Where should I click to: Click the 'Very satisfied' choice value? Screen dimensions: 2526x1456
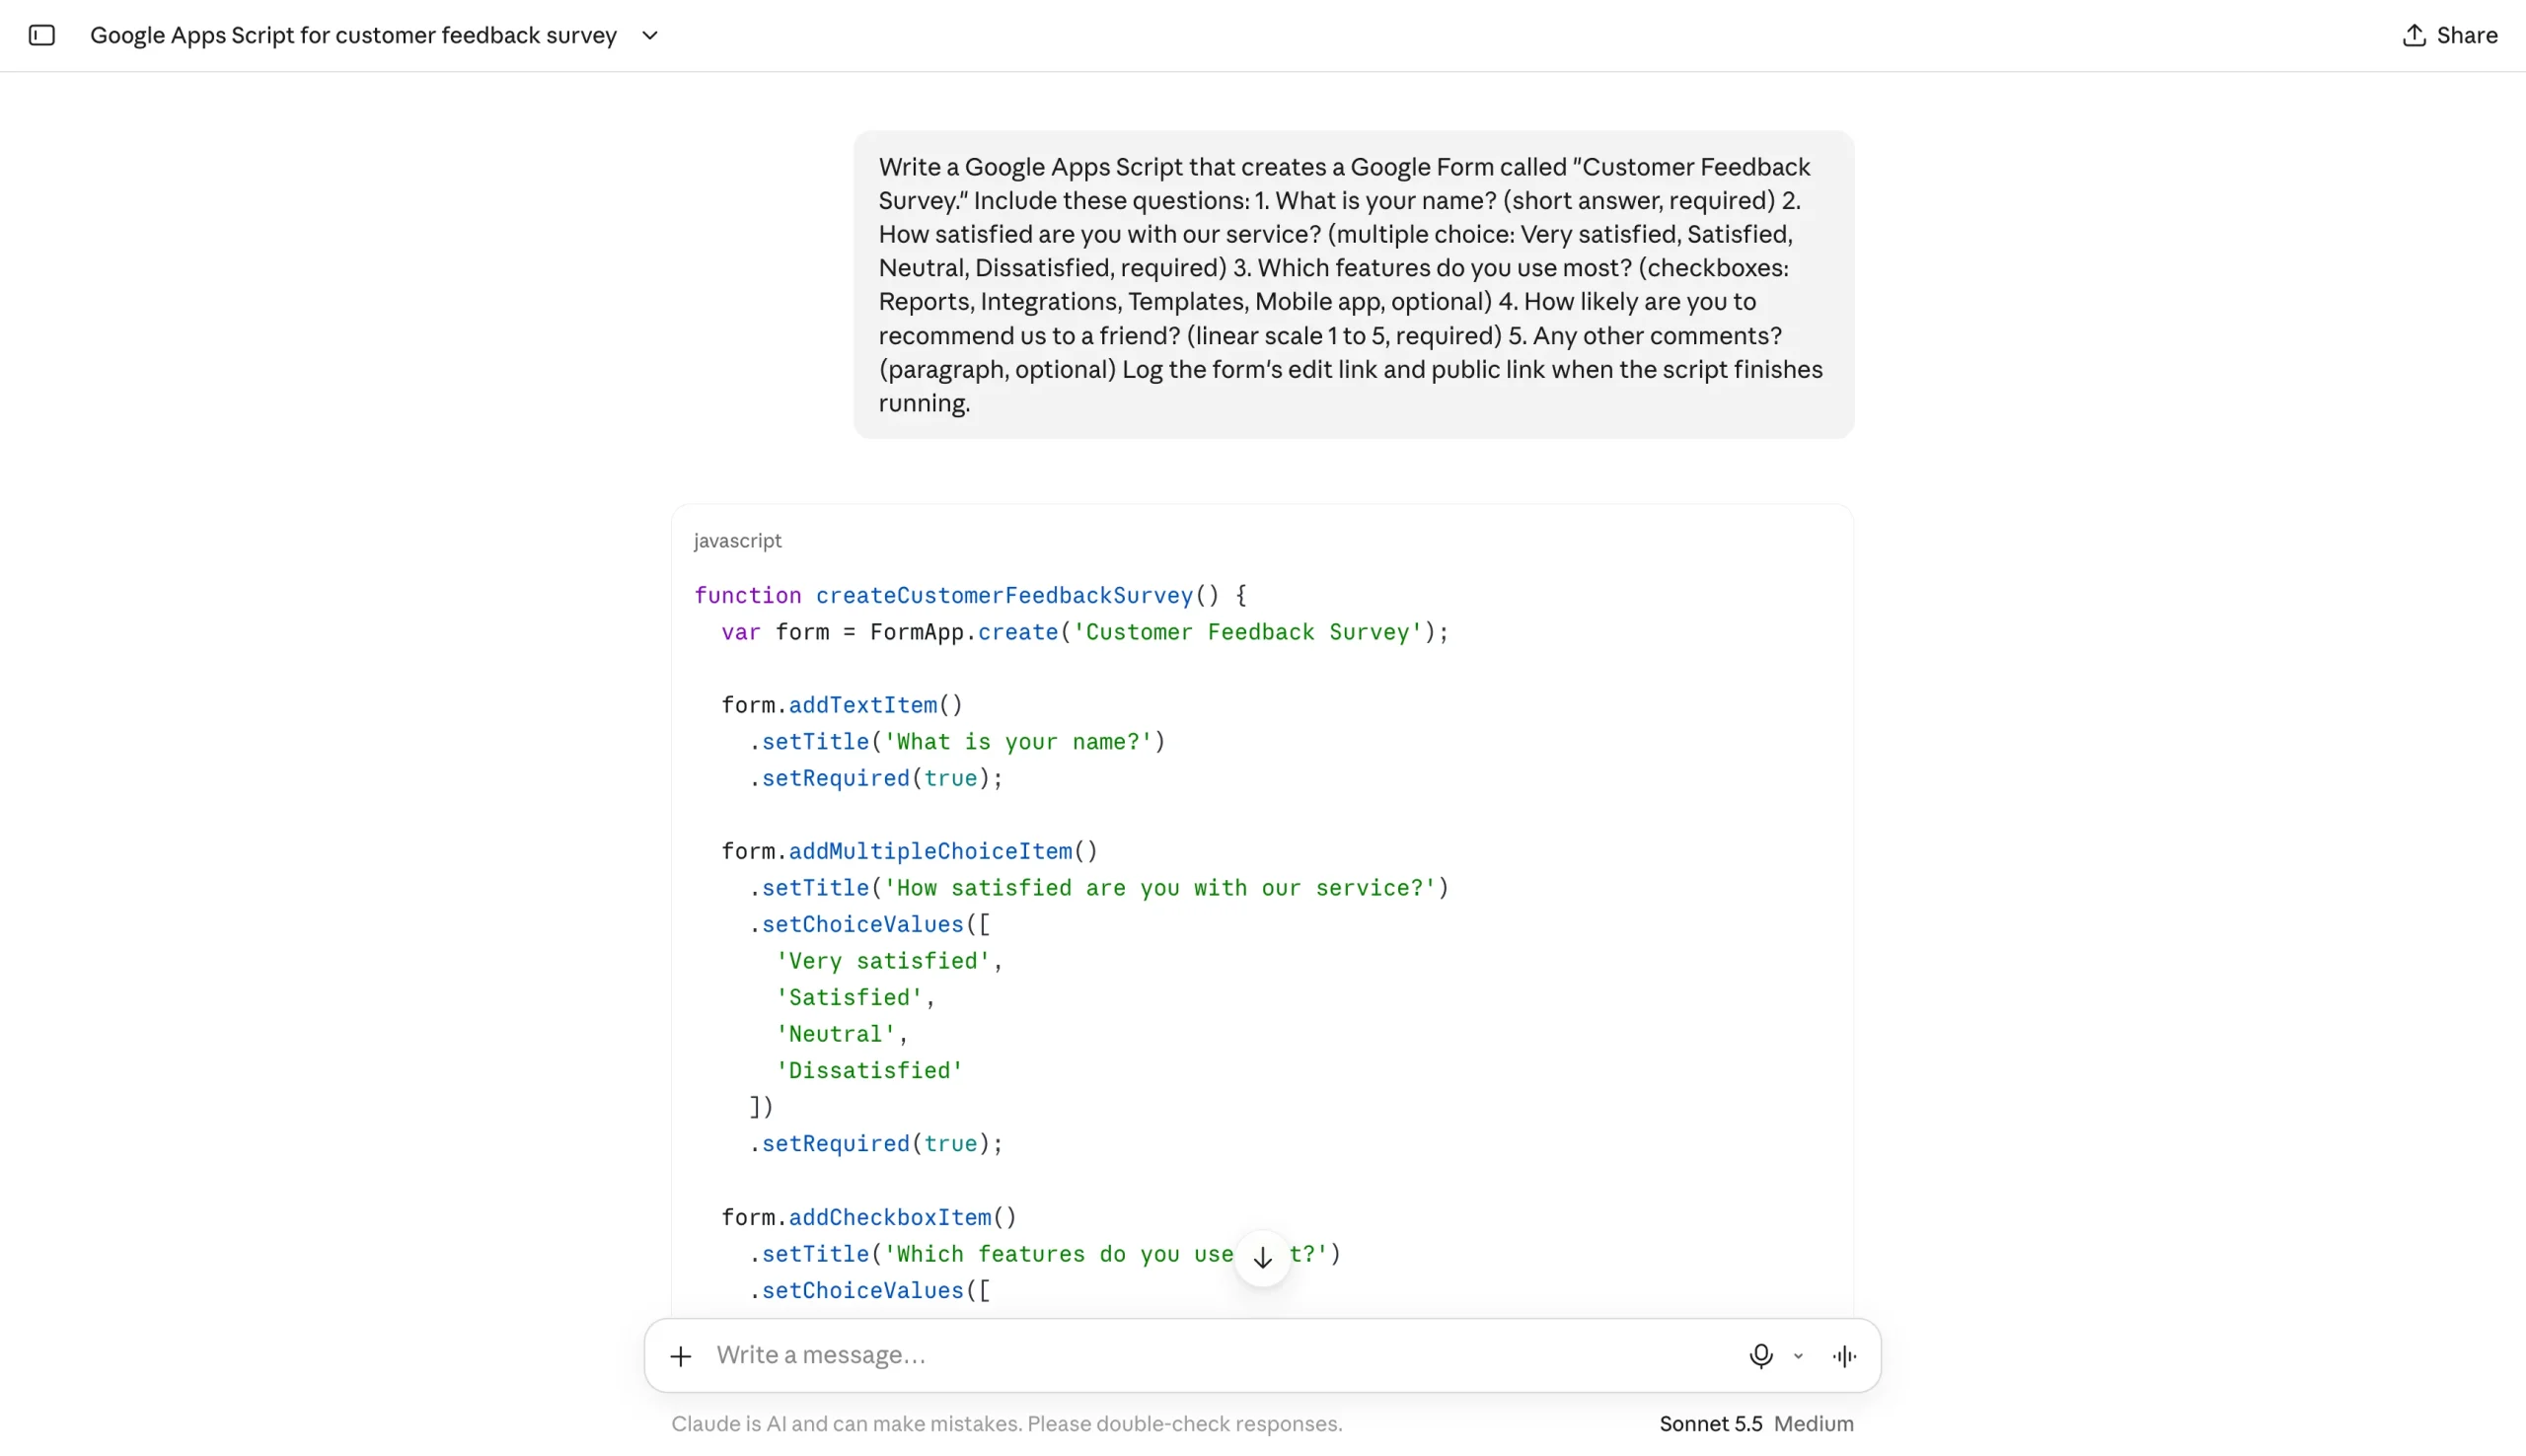(x=883, y=961)
